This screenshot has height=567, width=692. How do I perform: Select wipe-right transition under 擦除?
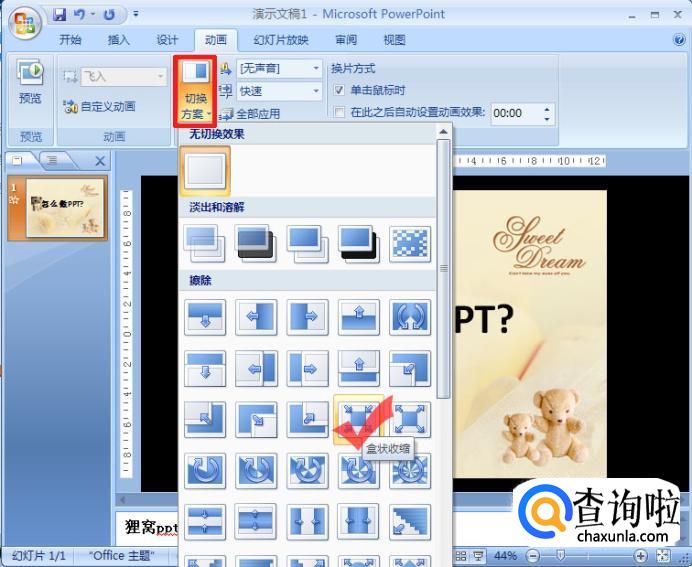pos(308,317)
